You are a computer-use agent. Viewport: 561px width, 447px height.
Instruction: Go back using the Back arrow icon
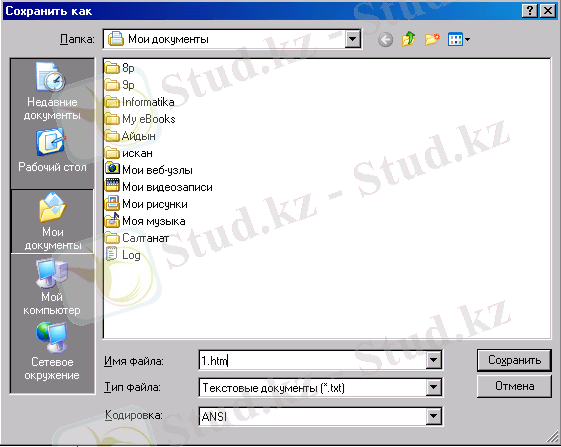(385, 39)
